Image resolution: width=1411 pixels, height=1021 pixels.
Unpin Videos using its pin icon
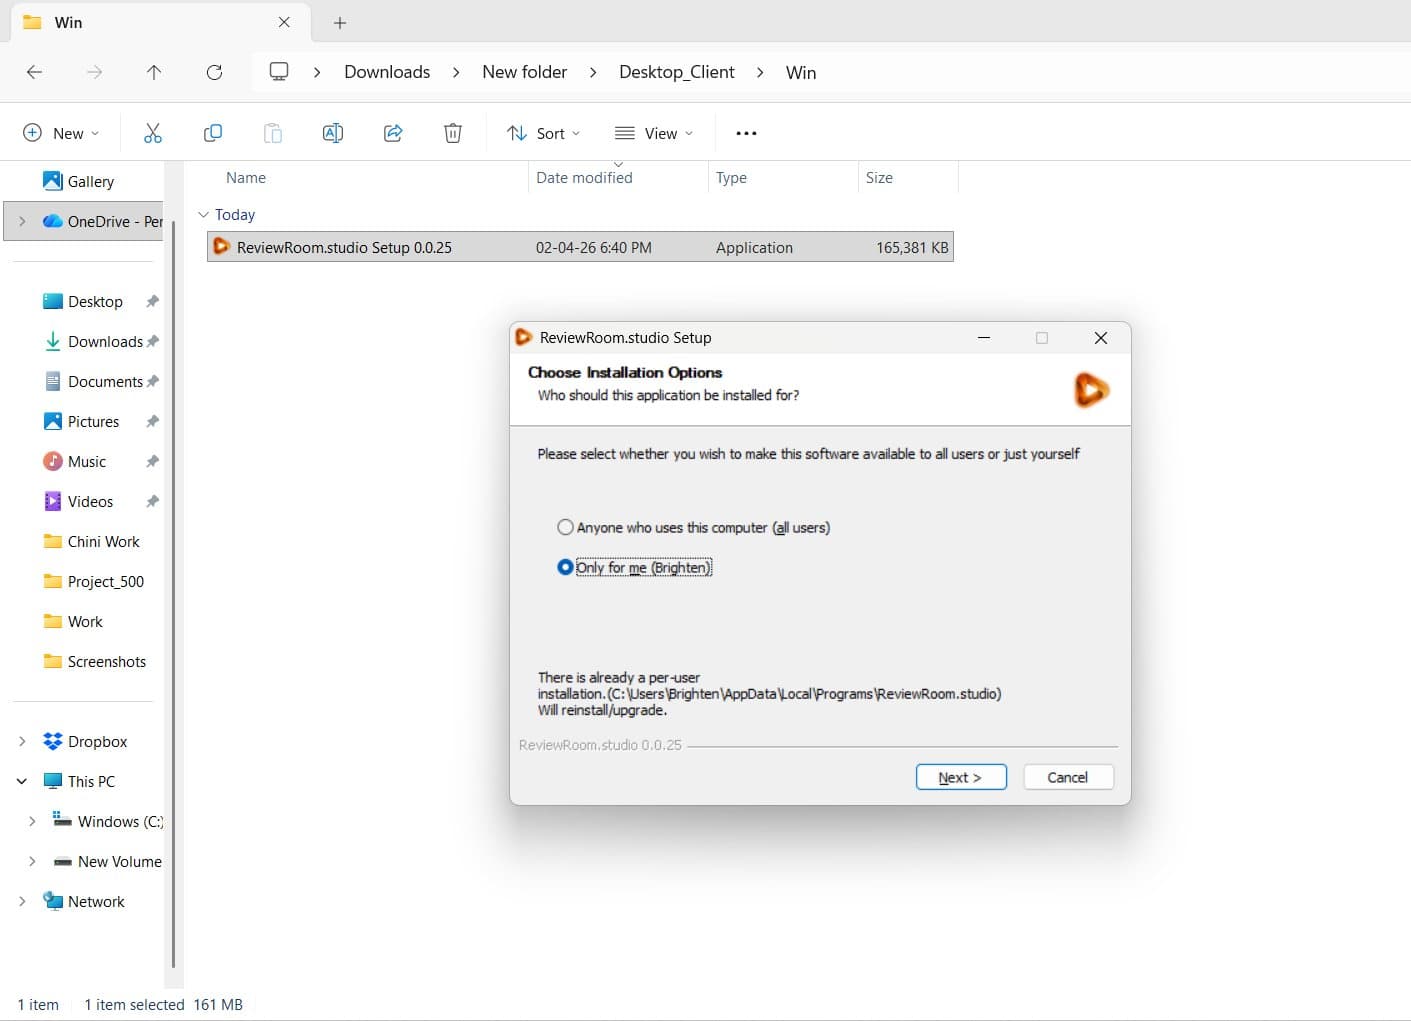tap(152, 501)
